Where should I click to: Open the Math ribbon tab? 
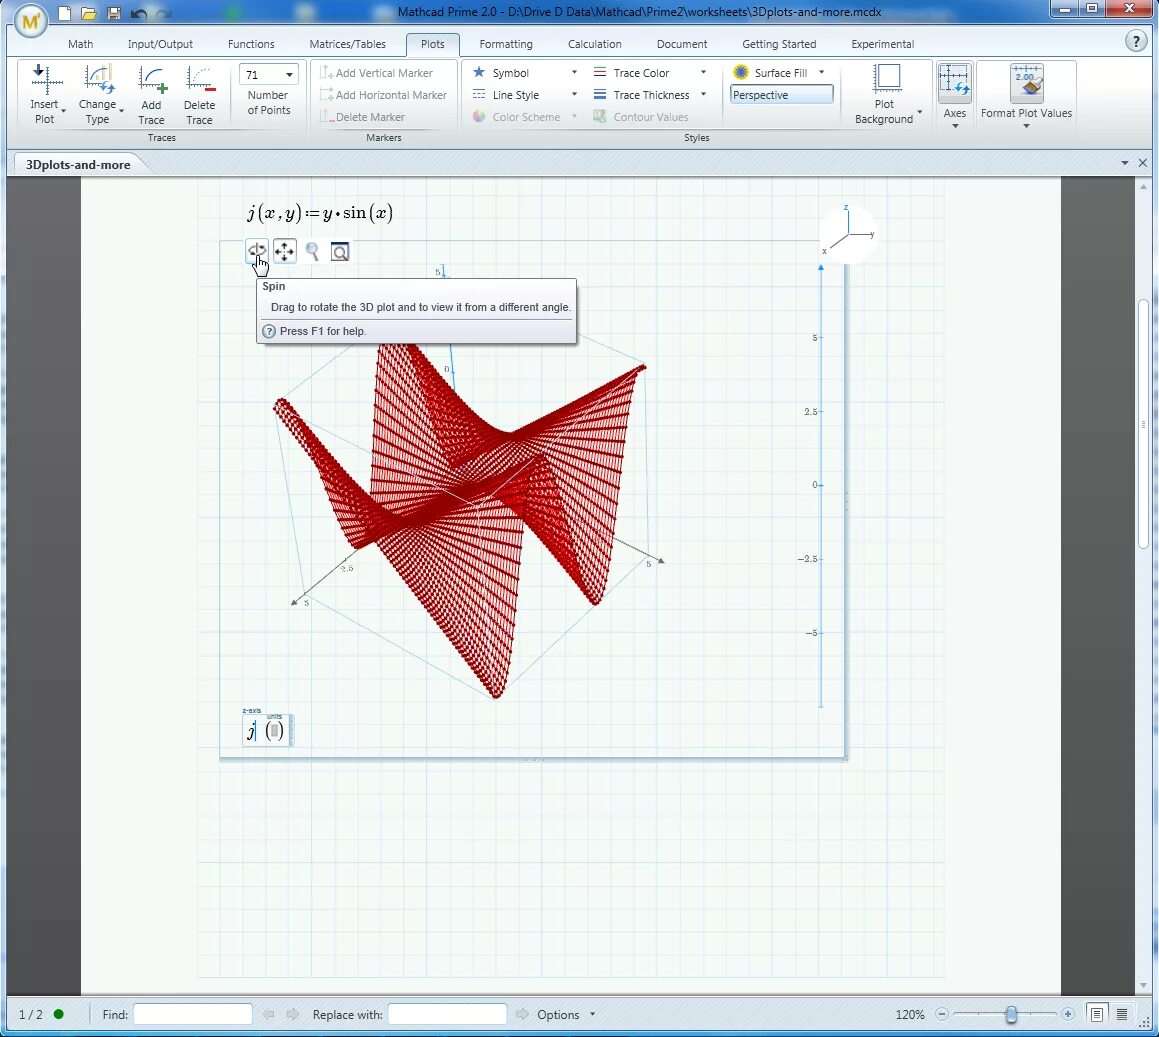tap(81, 44)
